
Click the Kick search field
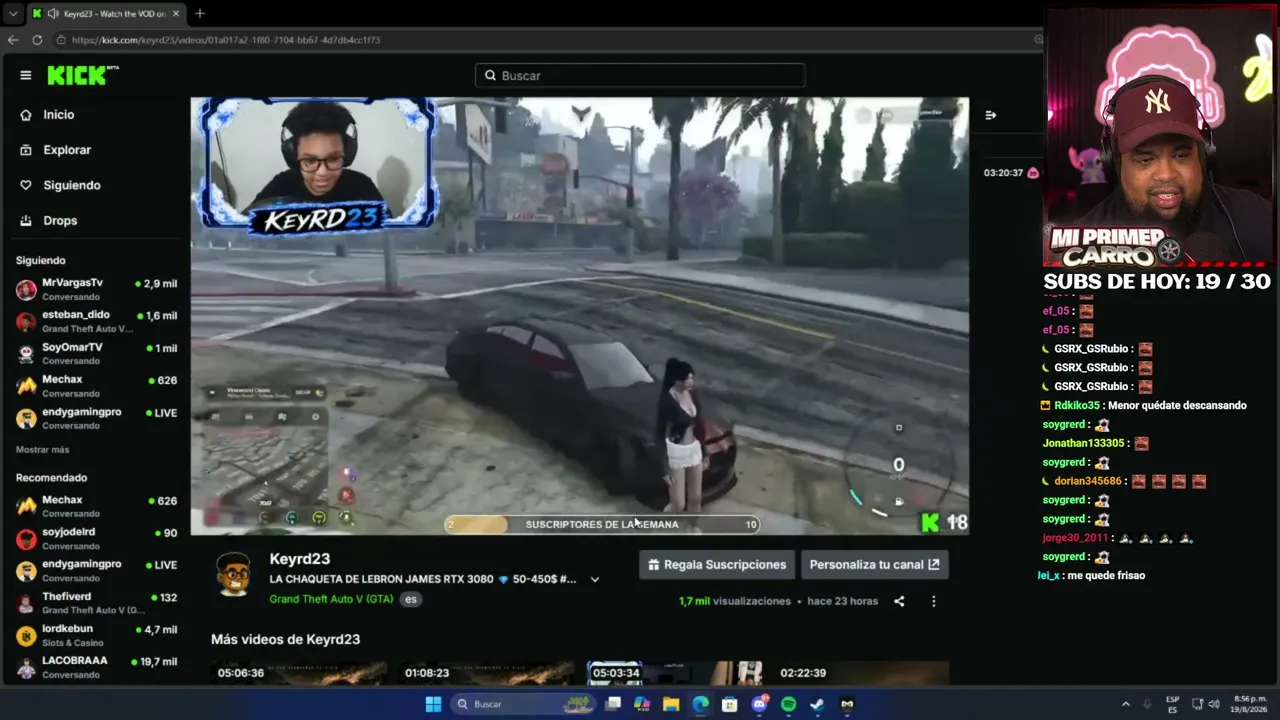coord(640,75)
